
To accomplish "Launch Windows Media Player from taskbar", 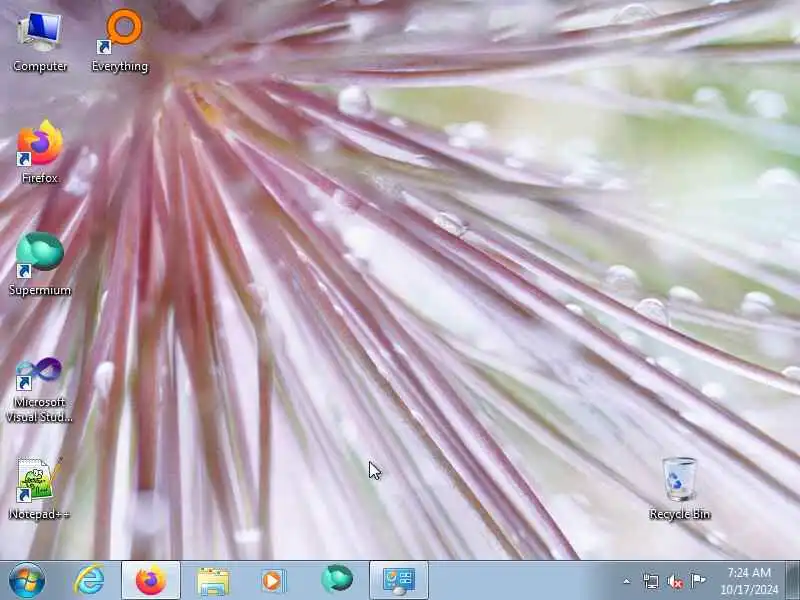I will tap(274, 580).
